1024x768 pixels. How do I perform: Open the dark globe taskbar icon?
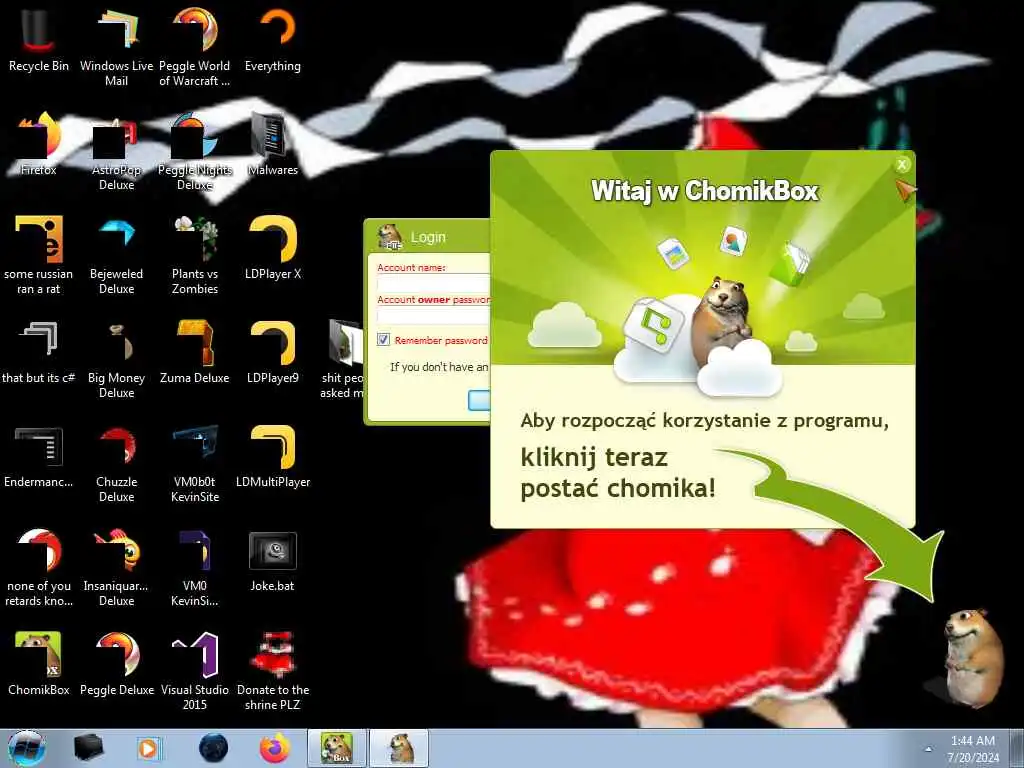pyautogui.click(x=213, y=748)
